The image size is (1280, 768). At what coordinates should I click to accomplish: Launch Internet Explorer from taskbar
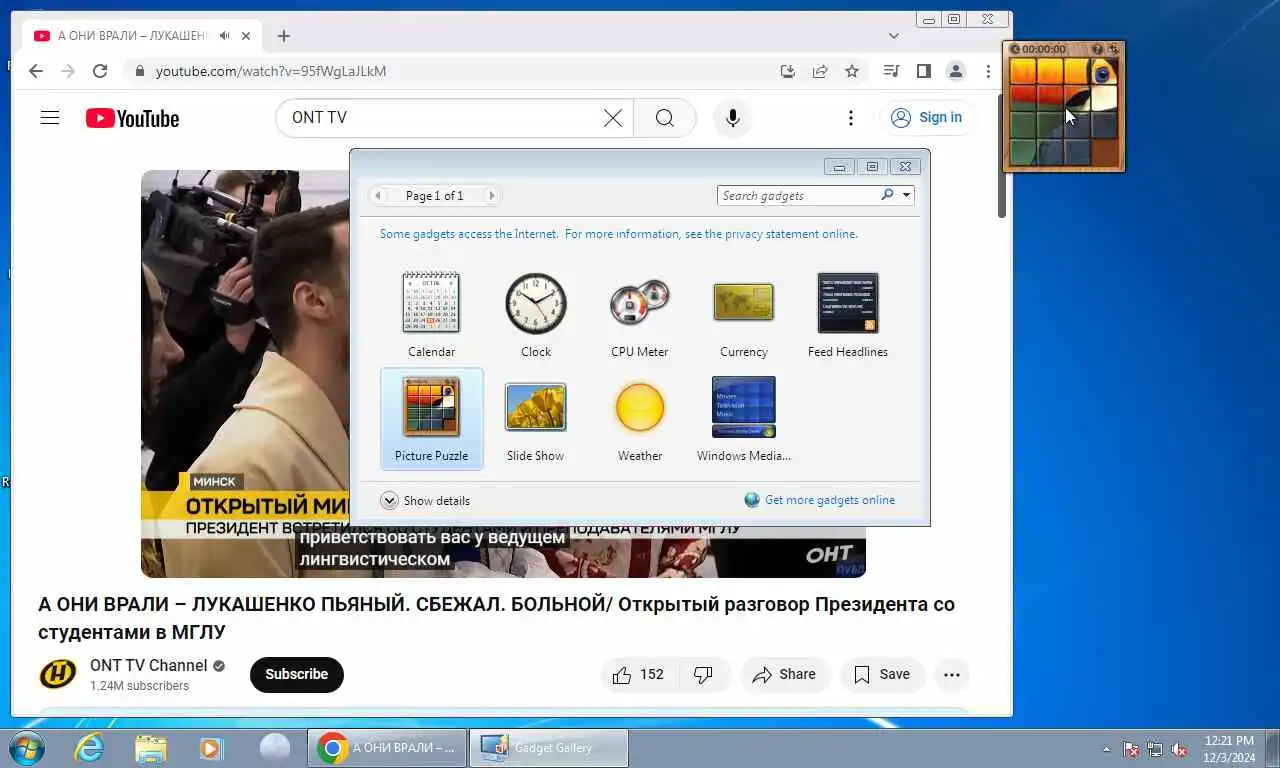coord(90,747)
